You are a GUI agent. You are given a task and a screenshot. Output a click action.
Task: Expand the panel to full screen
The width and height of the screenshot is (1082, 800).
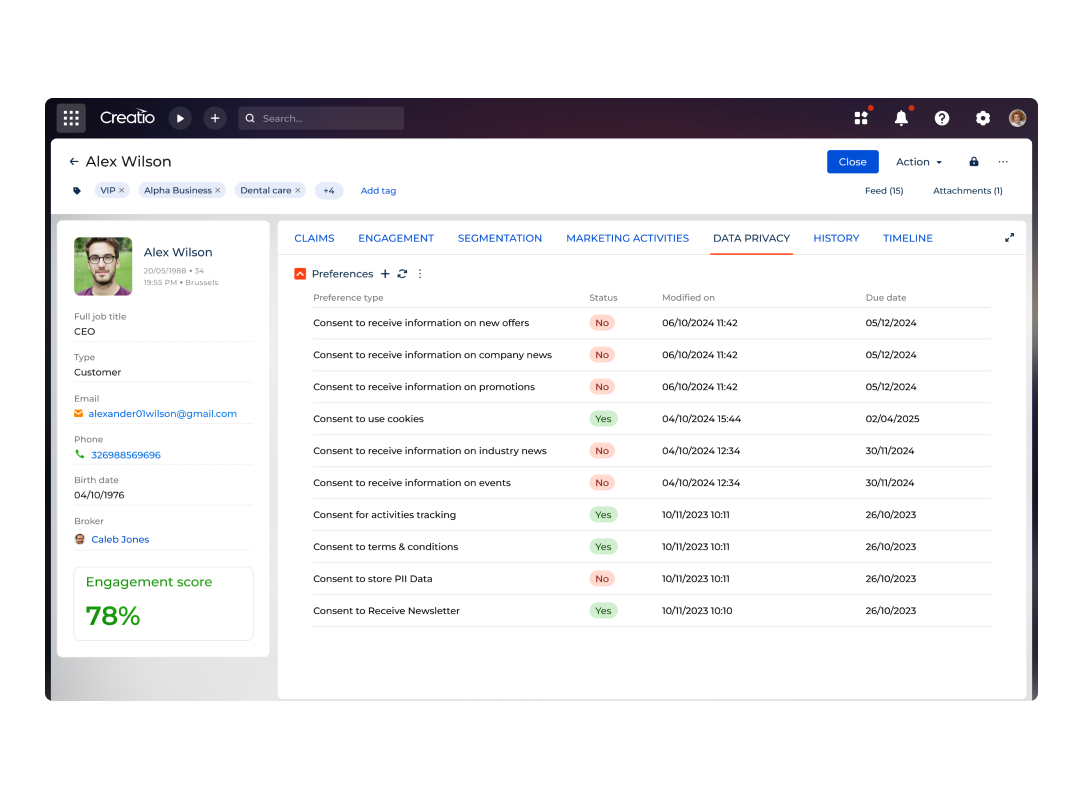1009,238
